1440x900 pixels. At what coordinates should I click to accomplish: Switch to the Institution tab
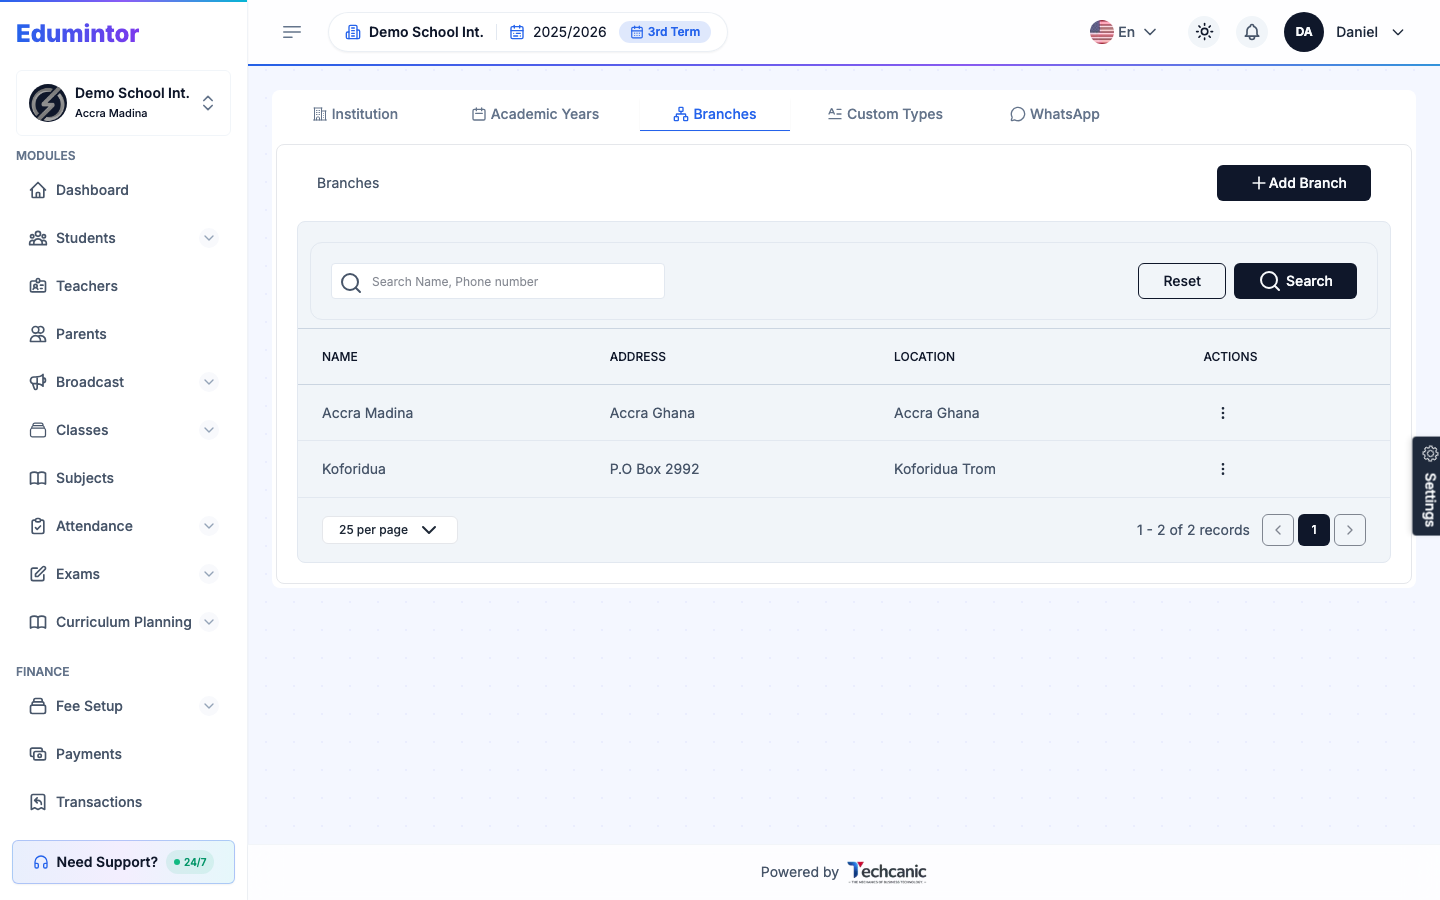[x=356, y=114]
